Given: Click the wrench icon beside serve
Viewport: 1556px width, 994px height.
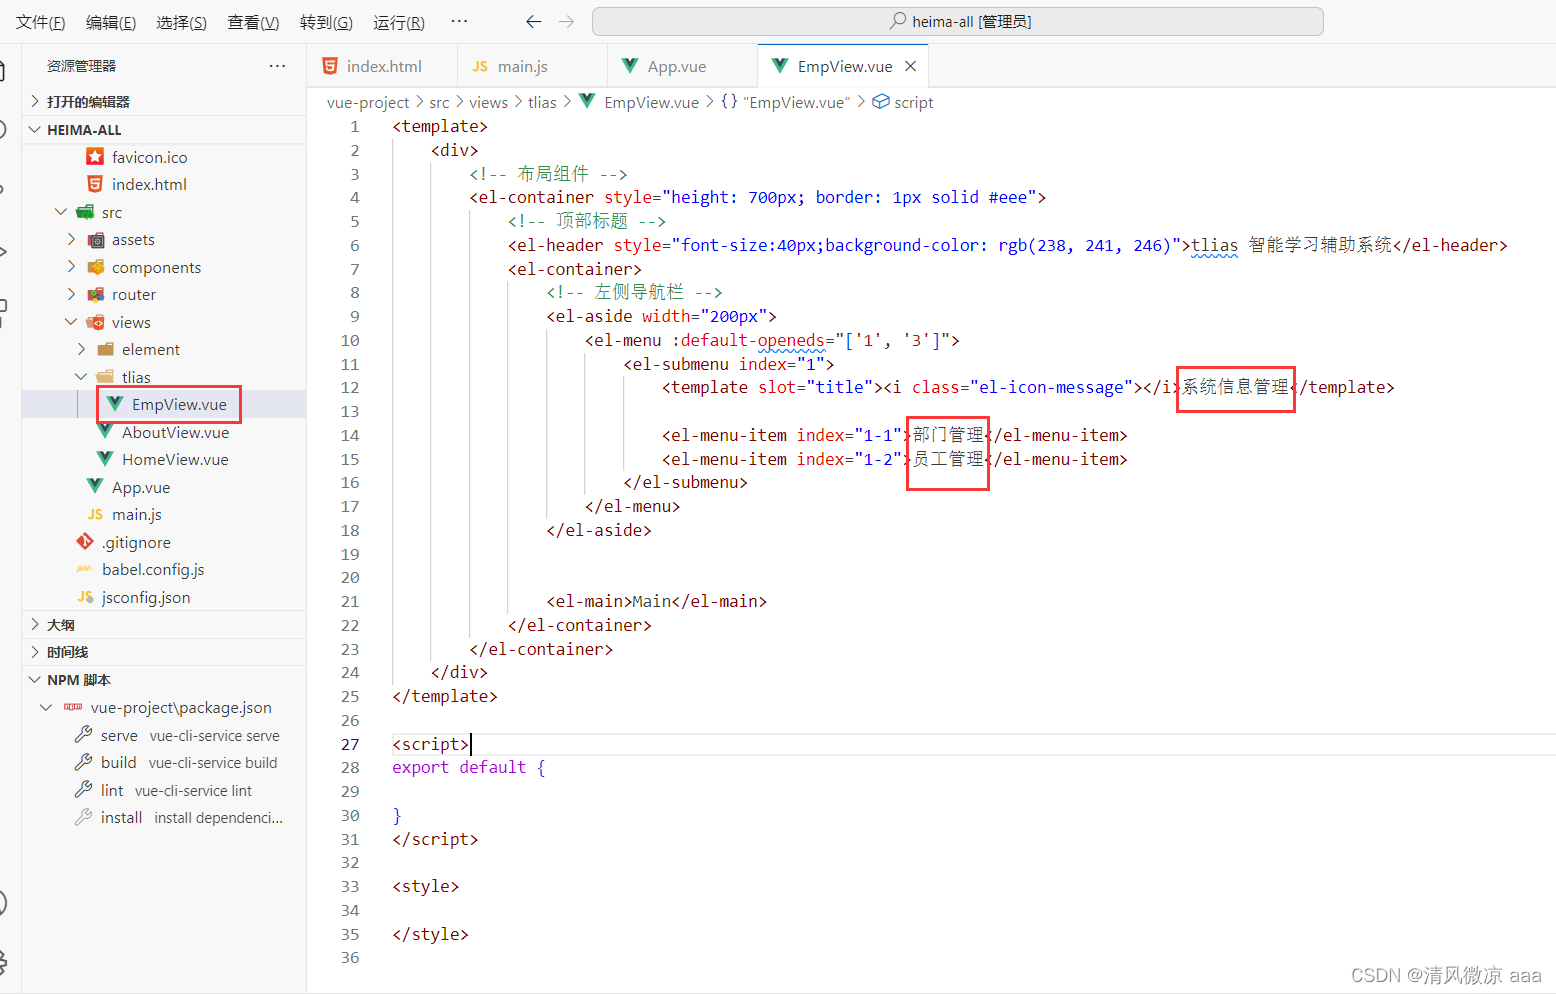Looking at the screenshot, I should (x=84, y=734).
